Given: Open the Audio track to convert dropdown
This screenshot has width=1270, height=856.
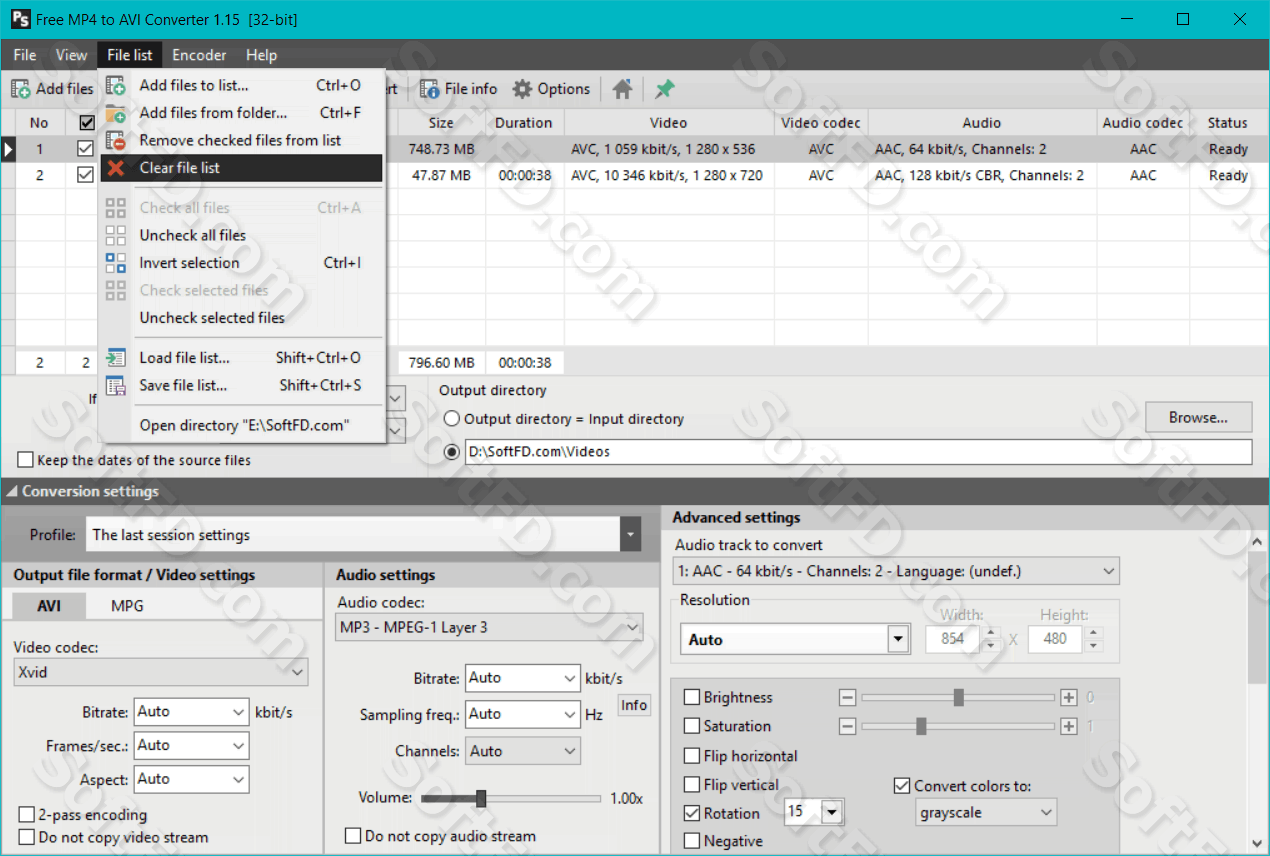Looking at the screenshot, I should click(897, 571).
